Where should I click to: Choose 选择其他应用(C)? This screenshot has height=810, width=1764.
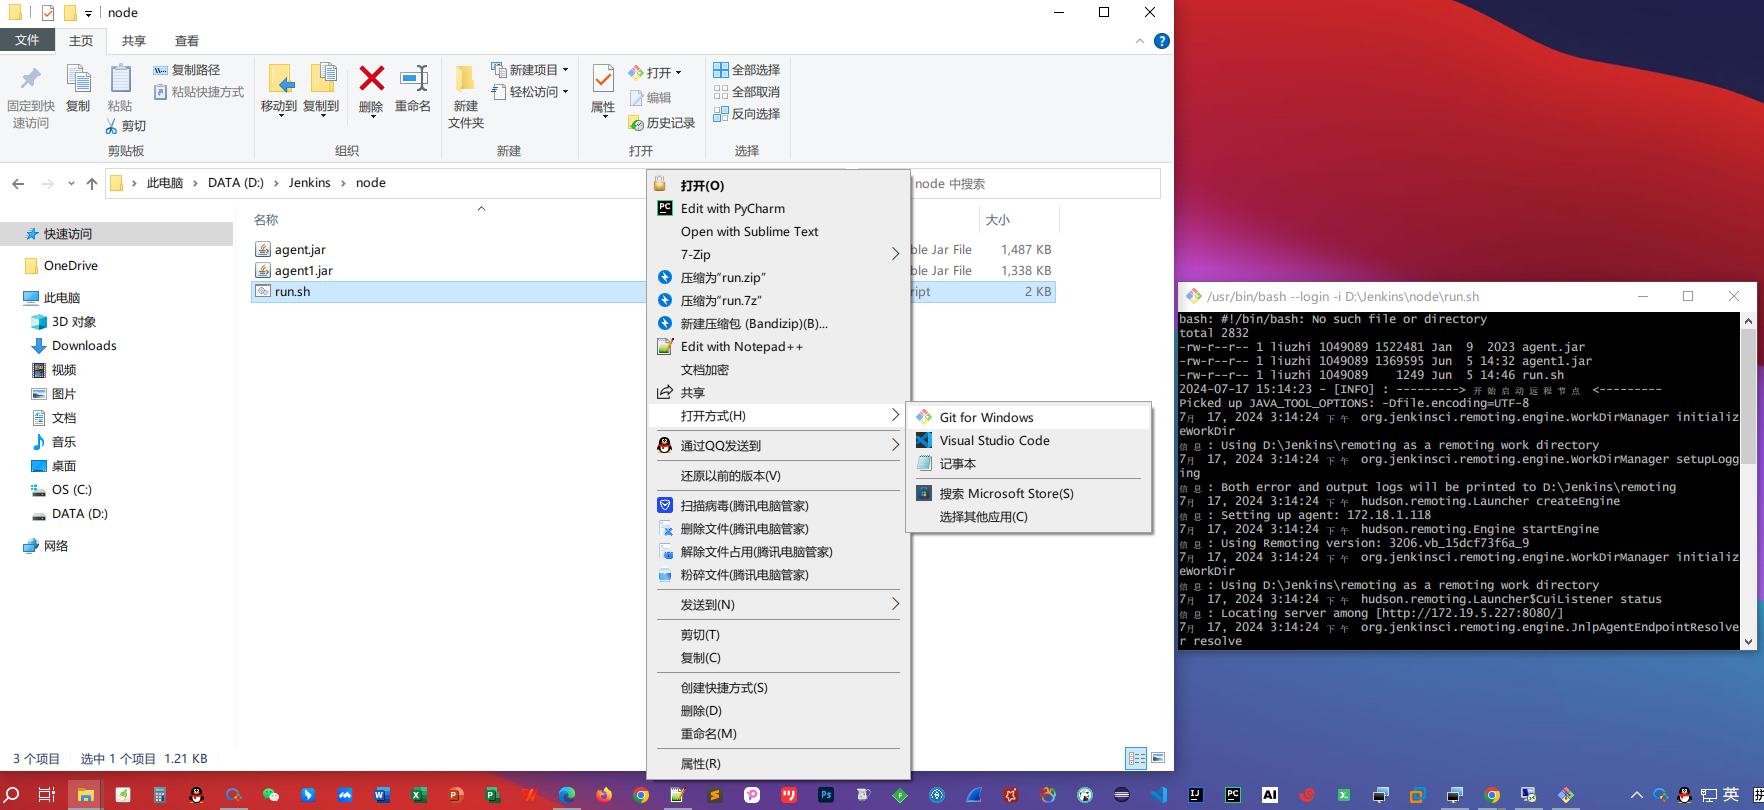click(1029, 517)
